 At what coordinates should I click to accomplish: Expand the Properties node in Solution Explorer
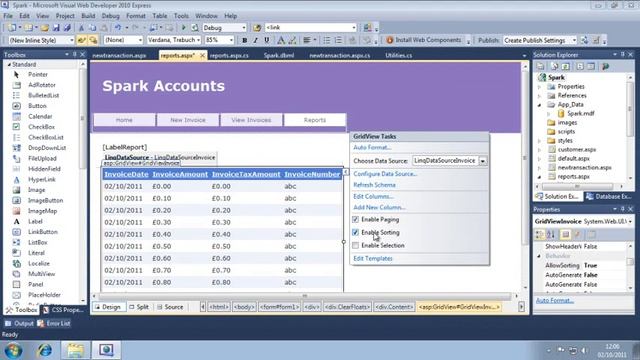(540, 87)
